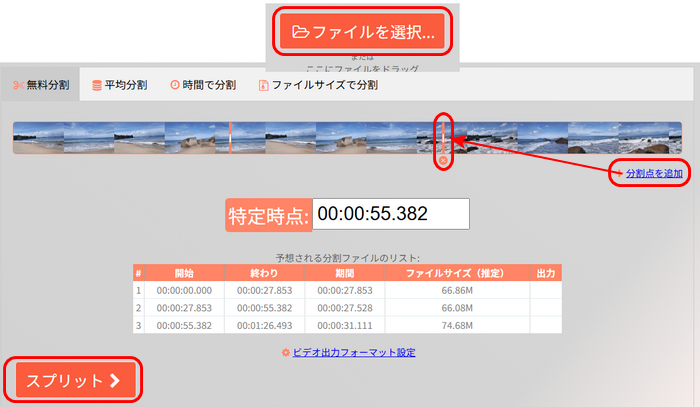Click end time 00:00:55.382 in row 2

click(264, 308)
